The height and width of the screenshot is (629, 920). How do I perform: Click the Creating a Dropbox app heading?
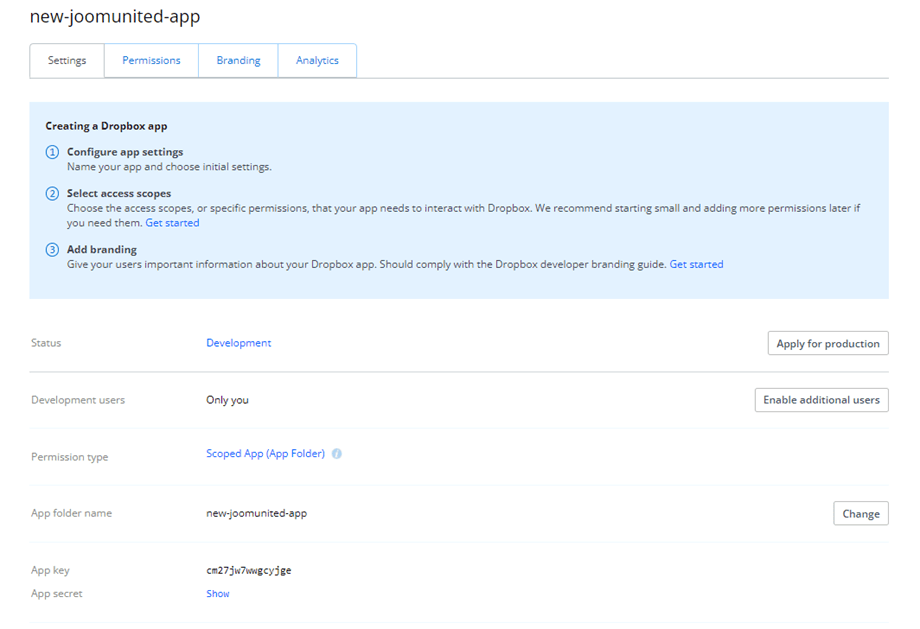(x=106, y=127)
